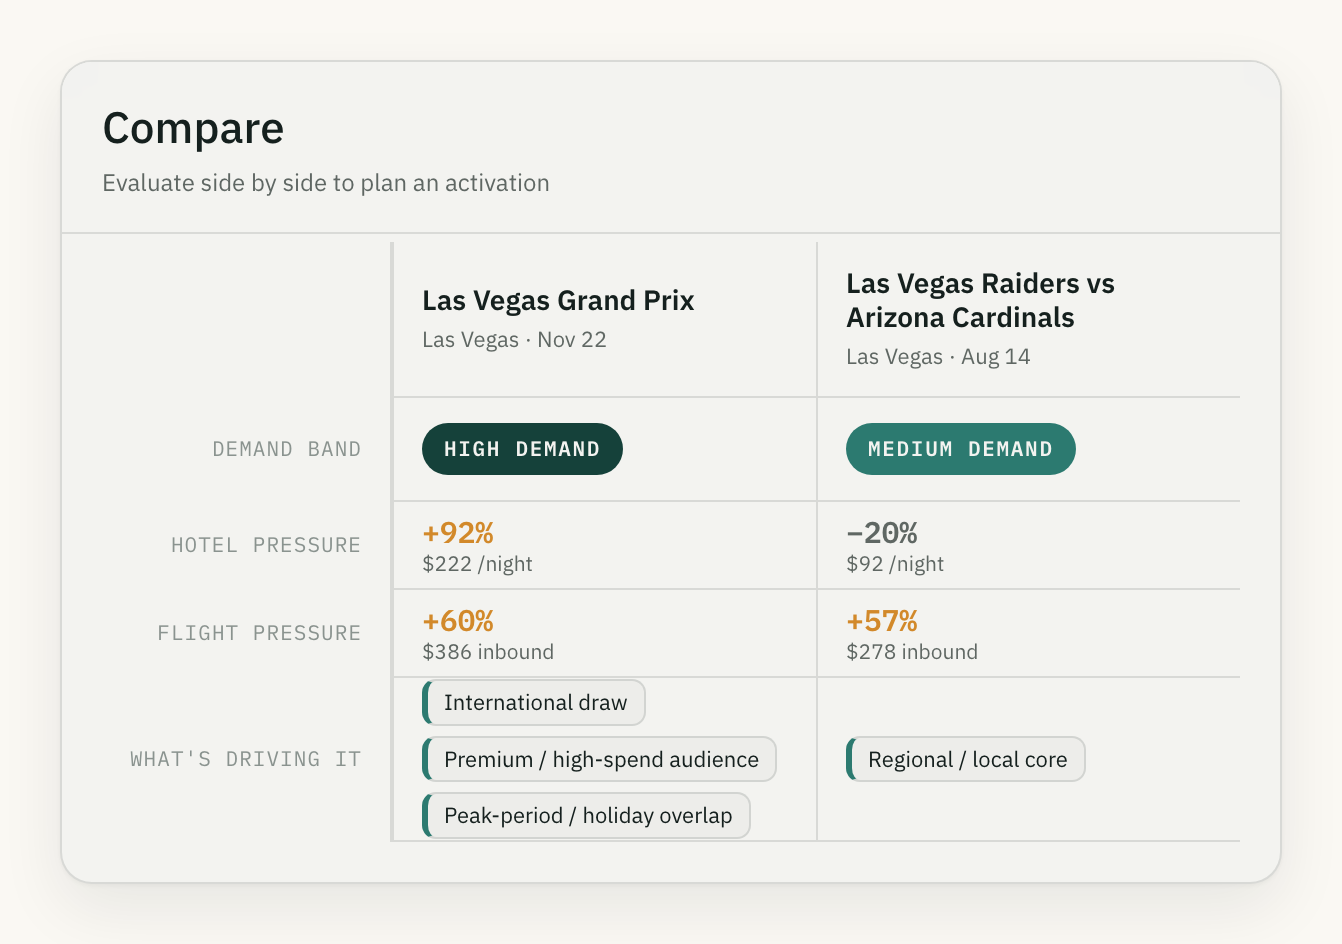
Task: Click the Las Vegas Grand Prix heading
Action: coord(558,301)
